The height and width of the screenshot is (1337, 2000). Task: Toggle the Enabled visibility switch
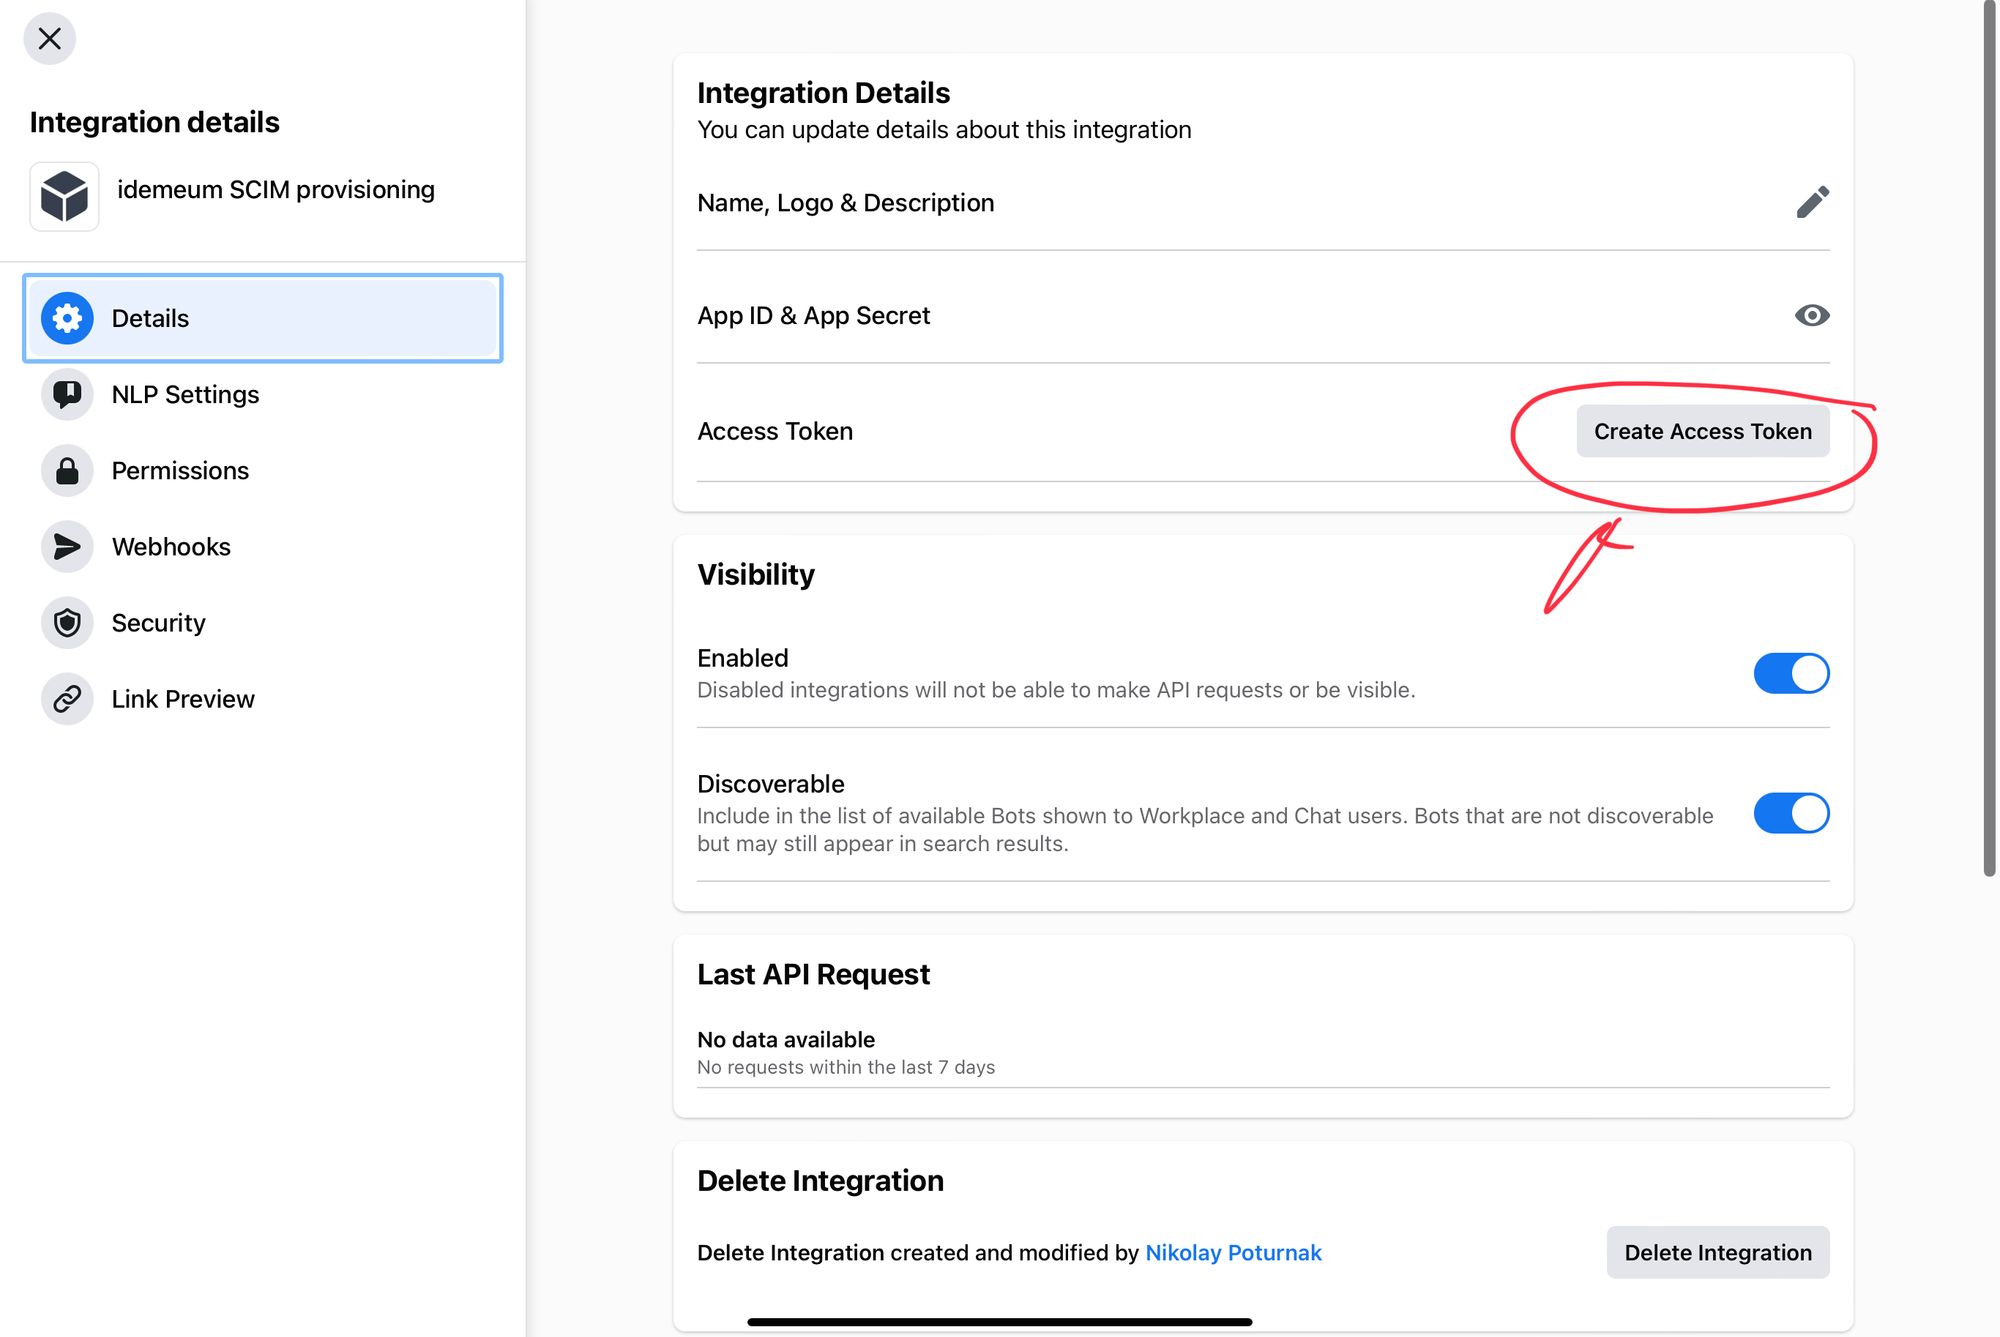[x=1791, y=673]
